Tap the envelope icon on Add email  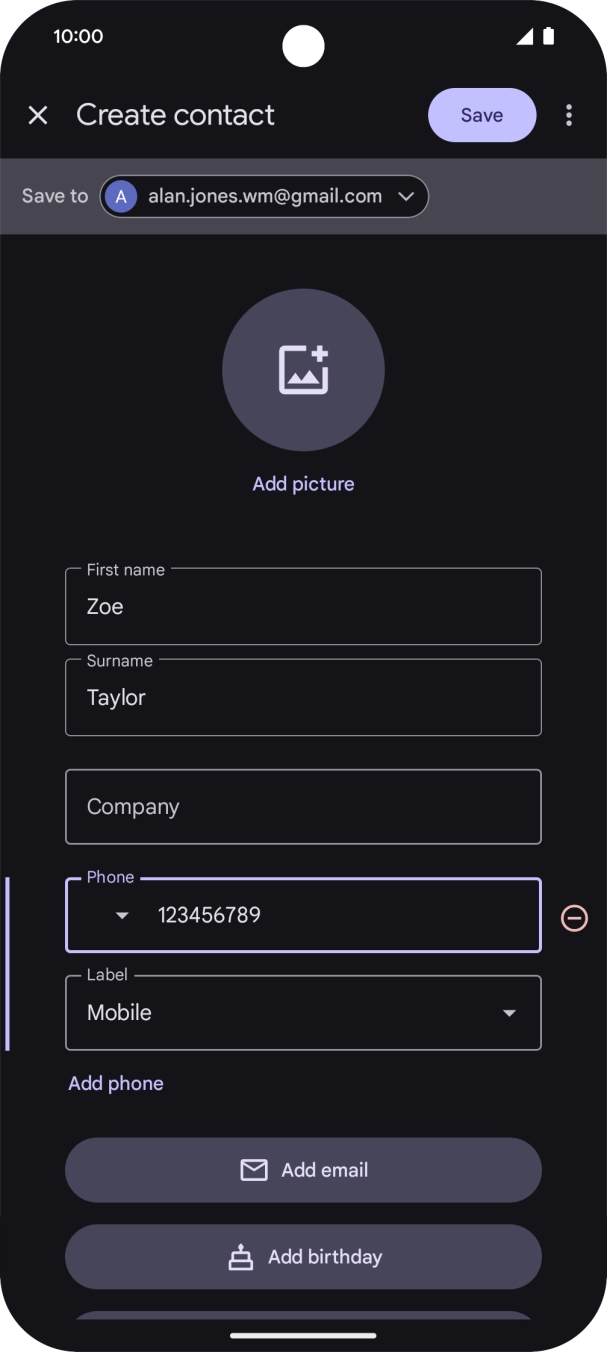(x=254, y=1170)
